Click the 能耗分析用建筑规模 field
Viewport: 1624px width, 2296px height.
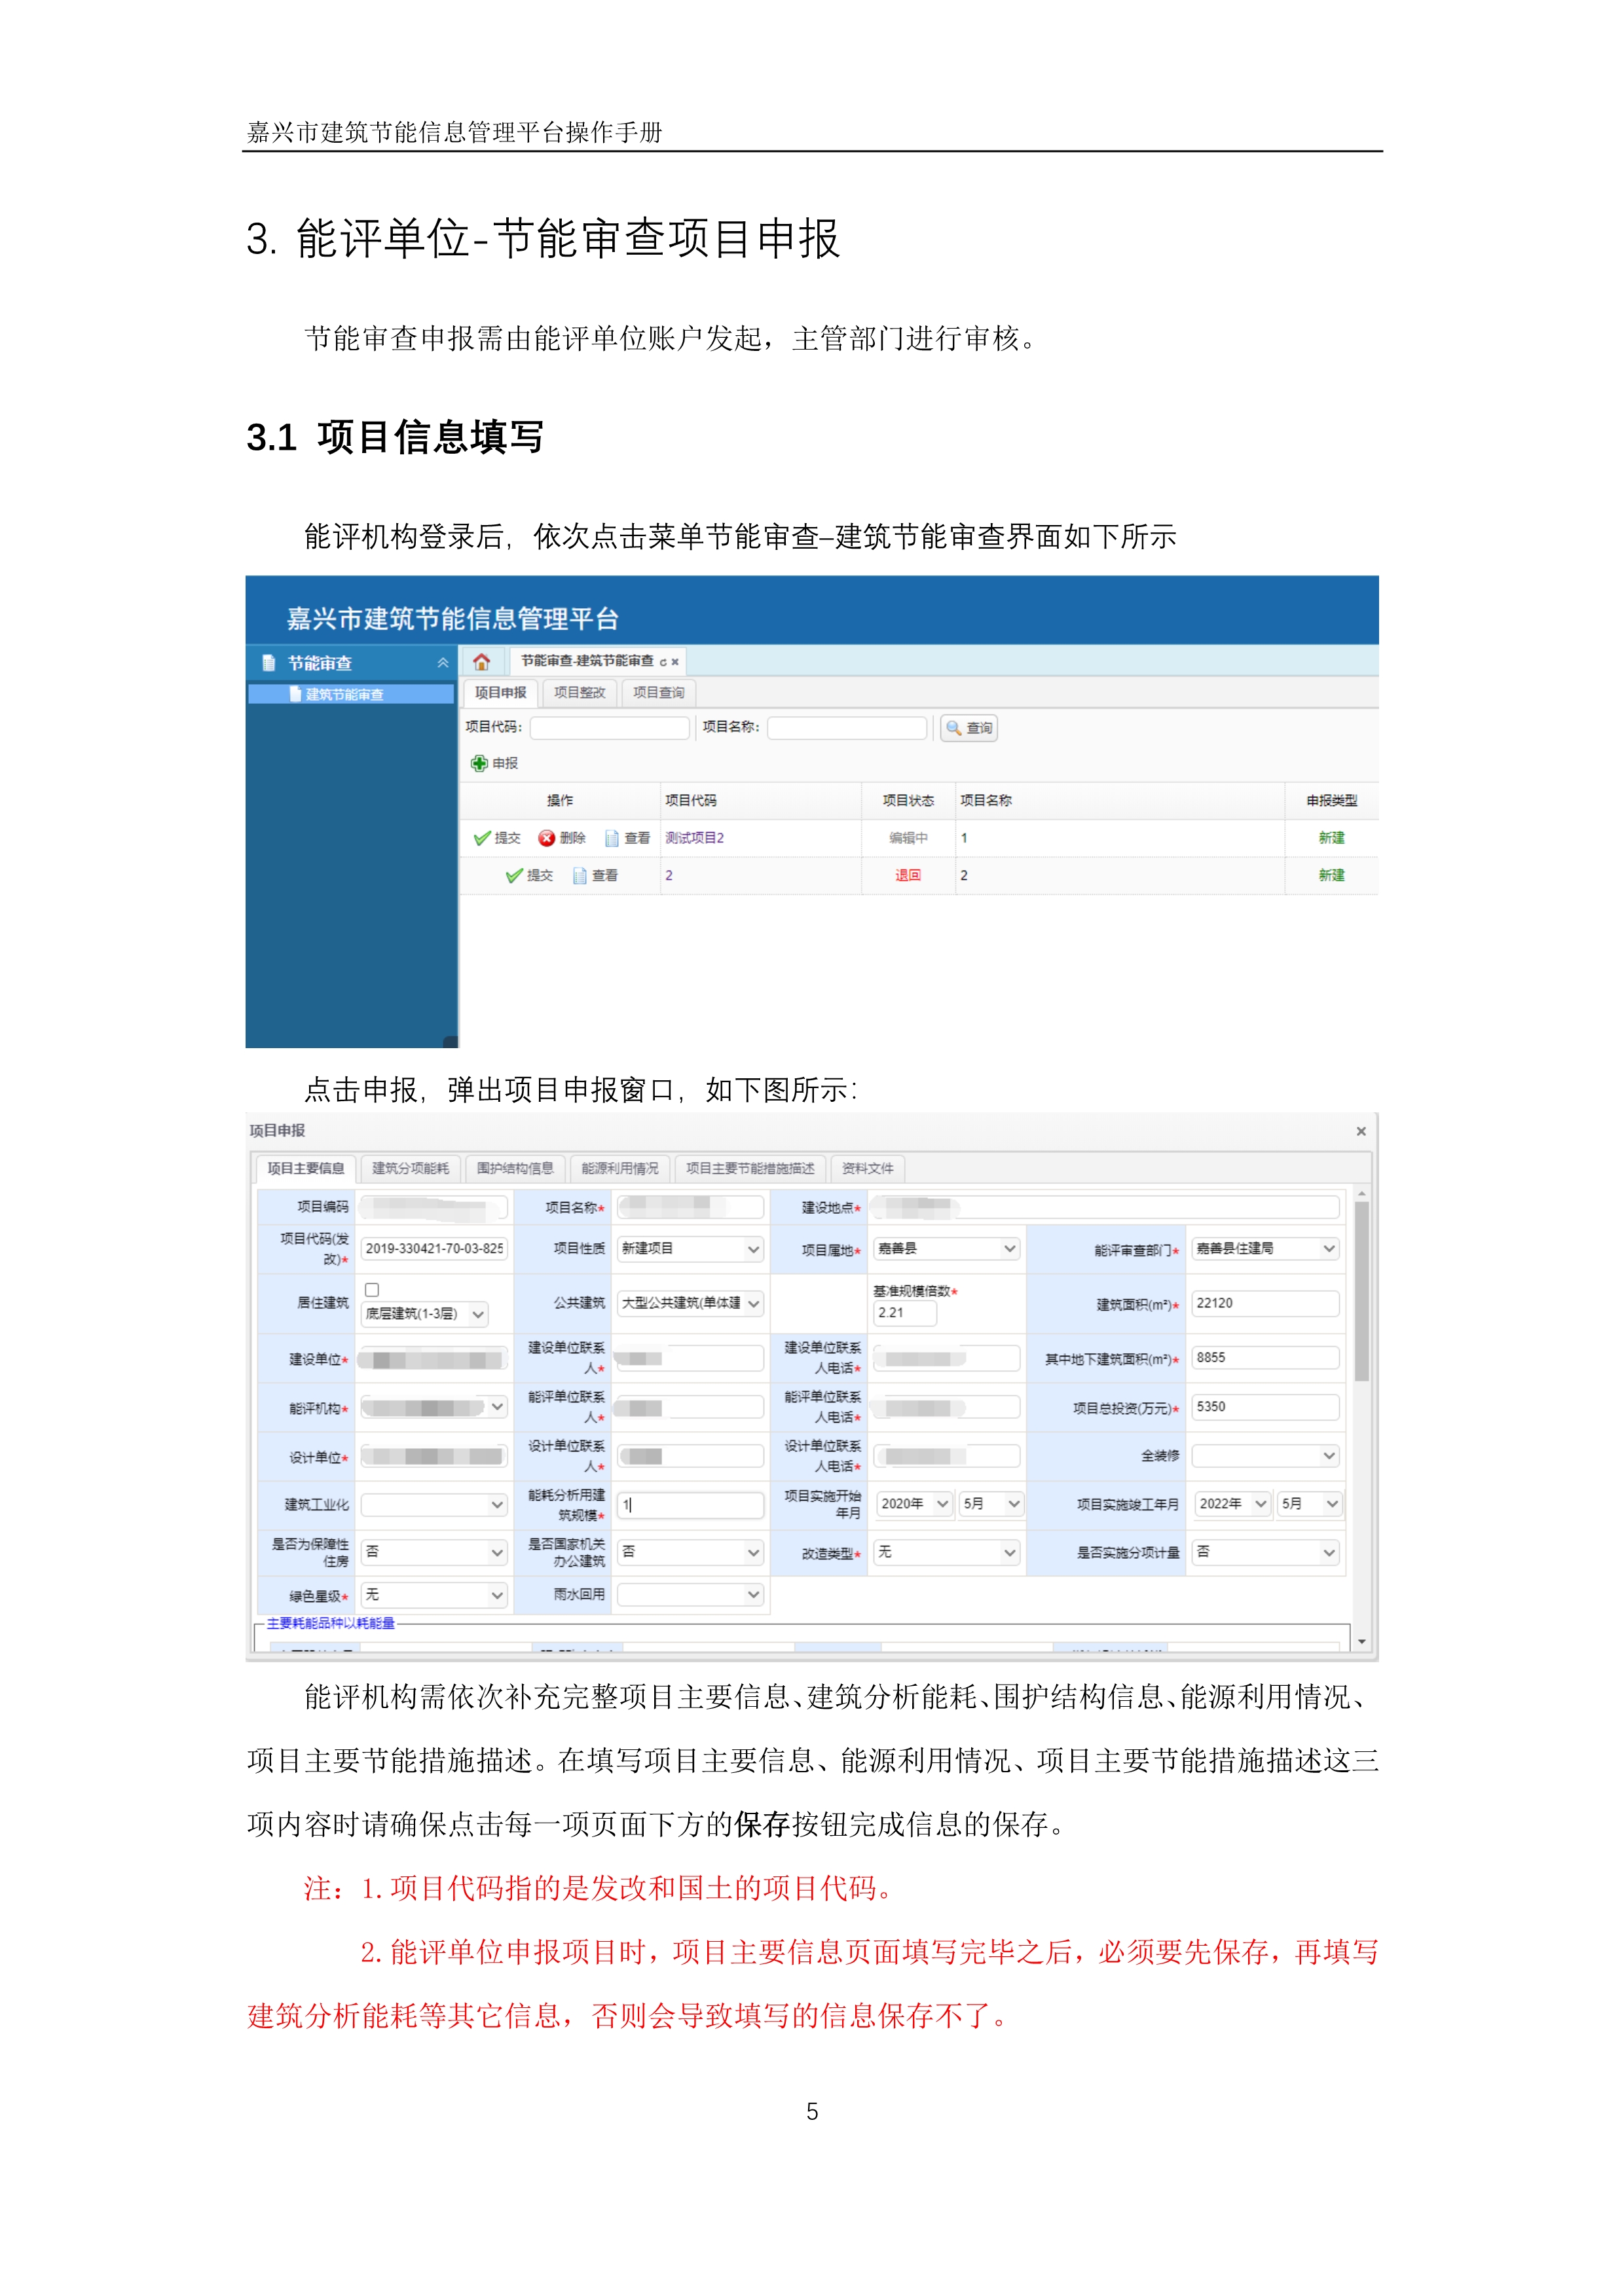pyautogui.click(x=690, y=1504)
